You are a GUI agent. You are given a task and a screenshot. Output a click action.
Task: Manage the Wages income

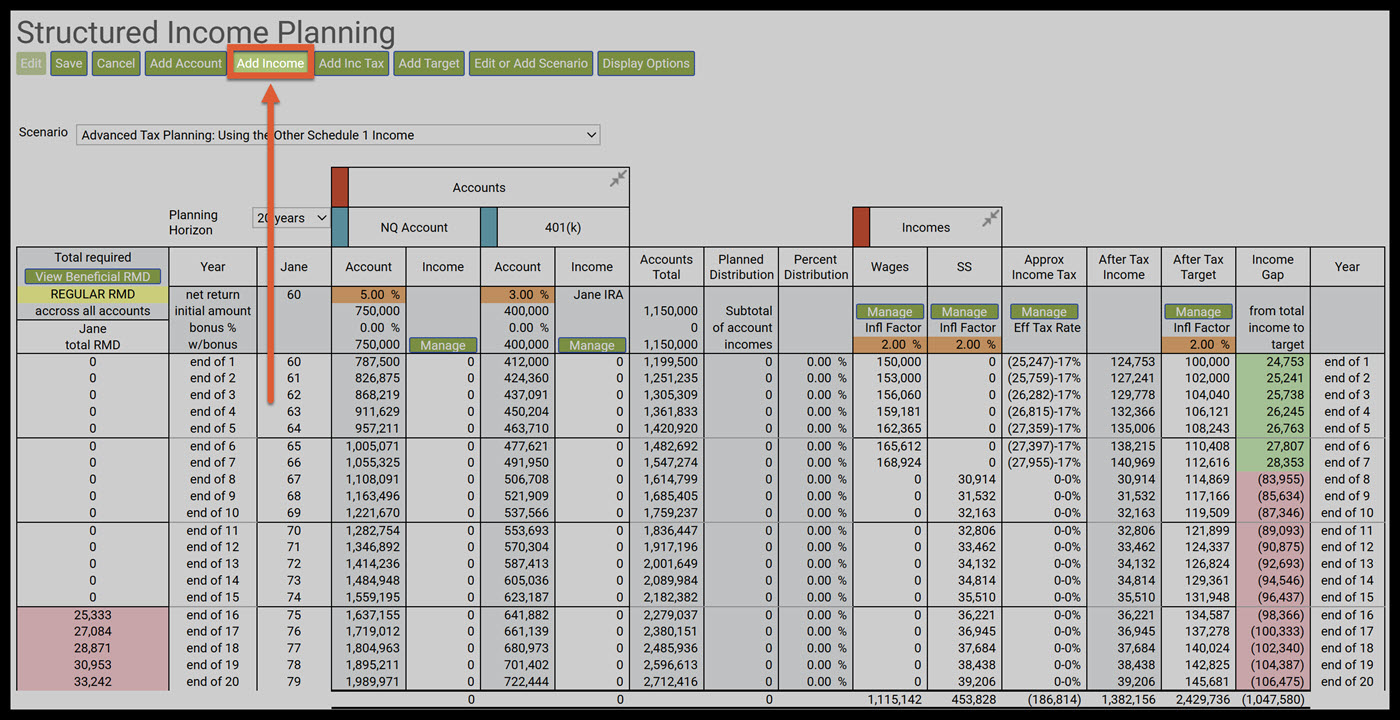click(889, 312)
